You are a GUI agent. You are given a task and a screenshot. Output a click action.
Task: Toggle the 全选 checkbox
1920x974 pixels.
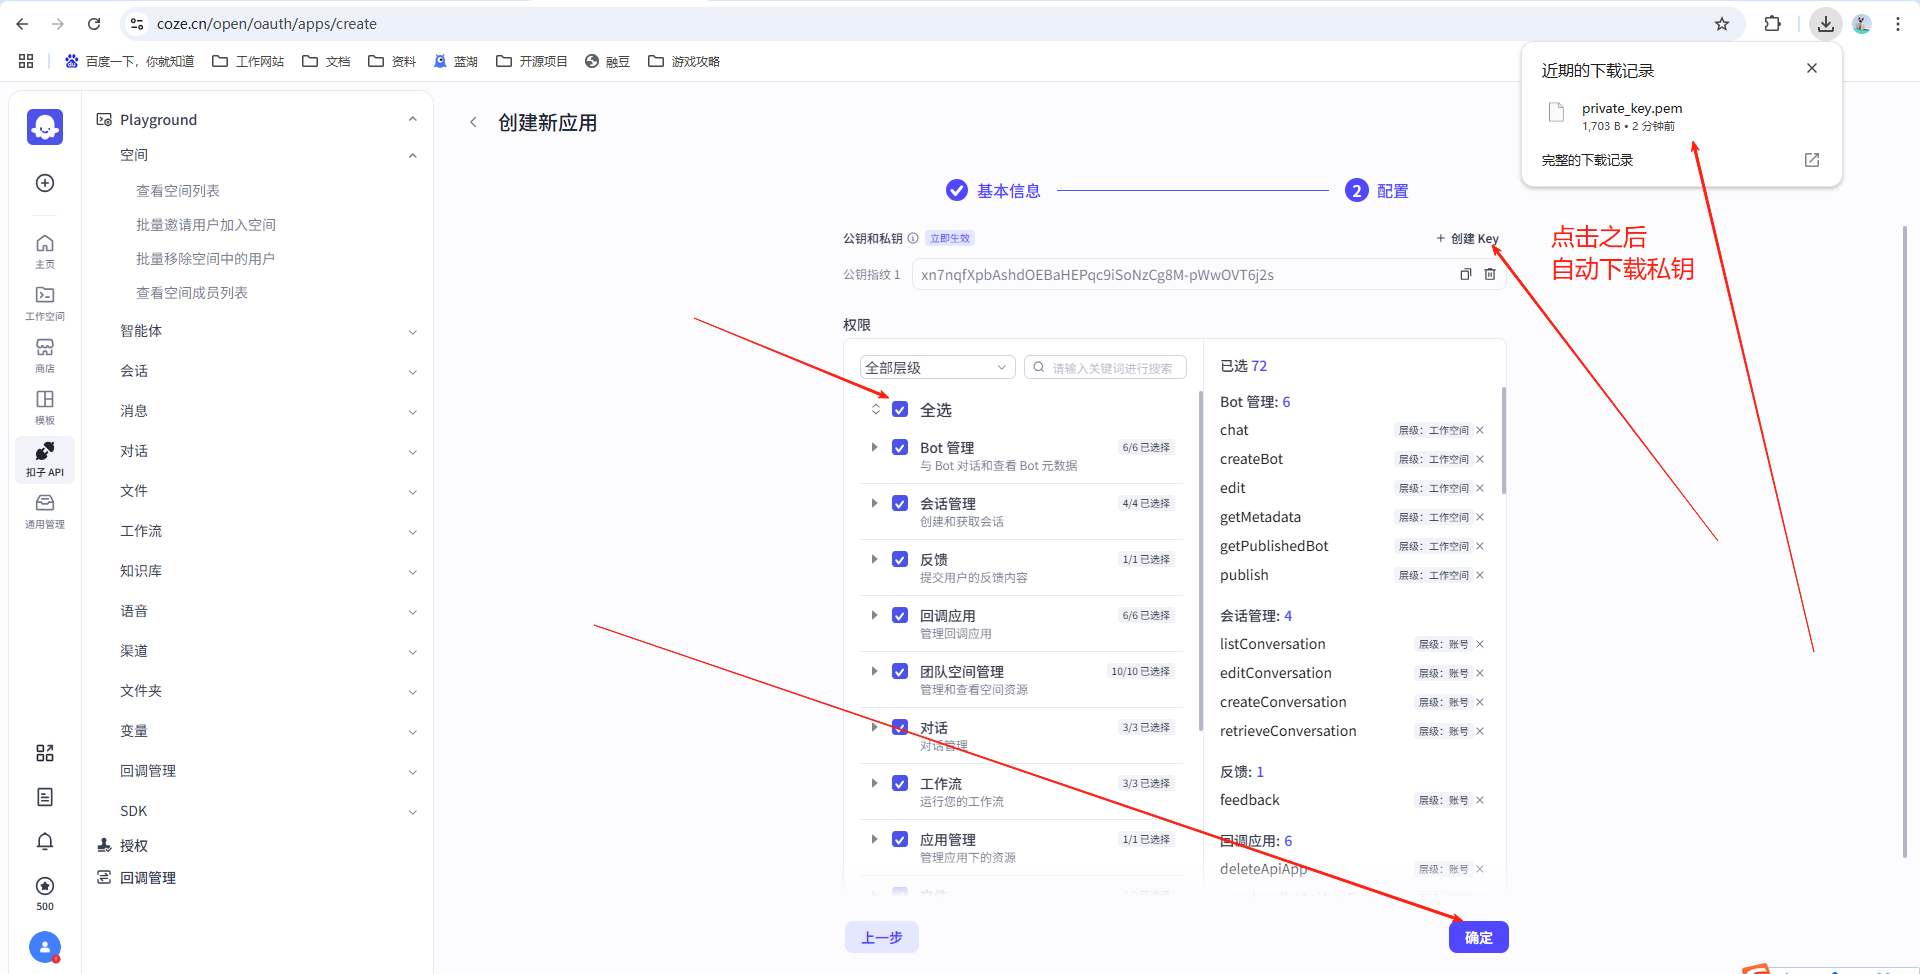point(900,409)
